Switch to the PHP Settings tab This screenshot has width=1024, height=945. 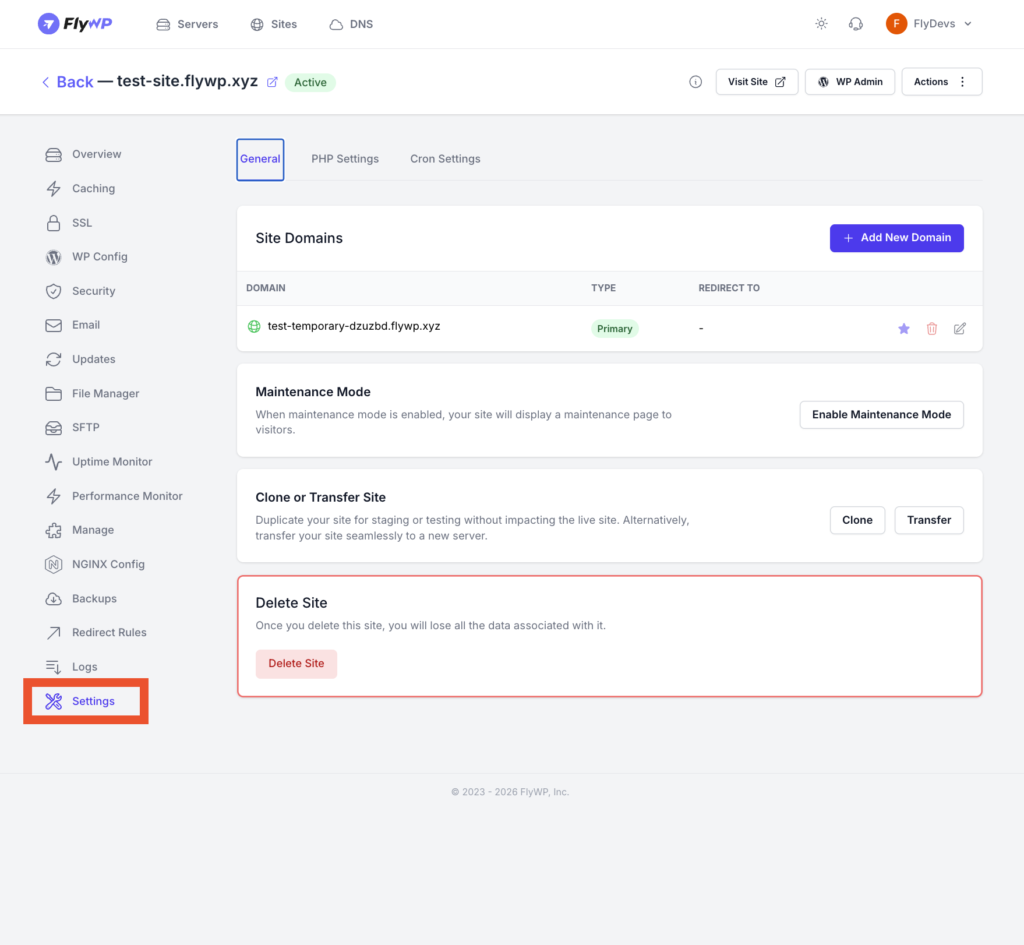pos(345,159)
